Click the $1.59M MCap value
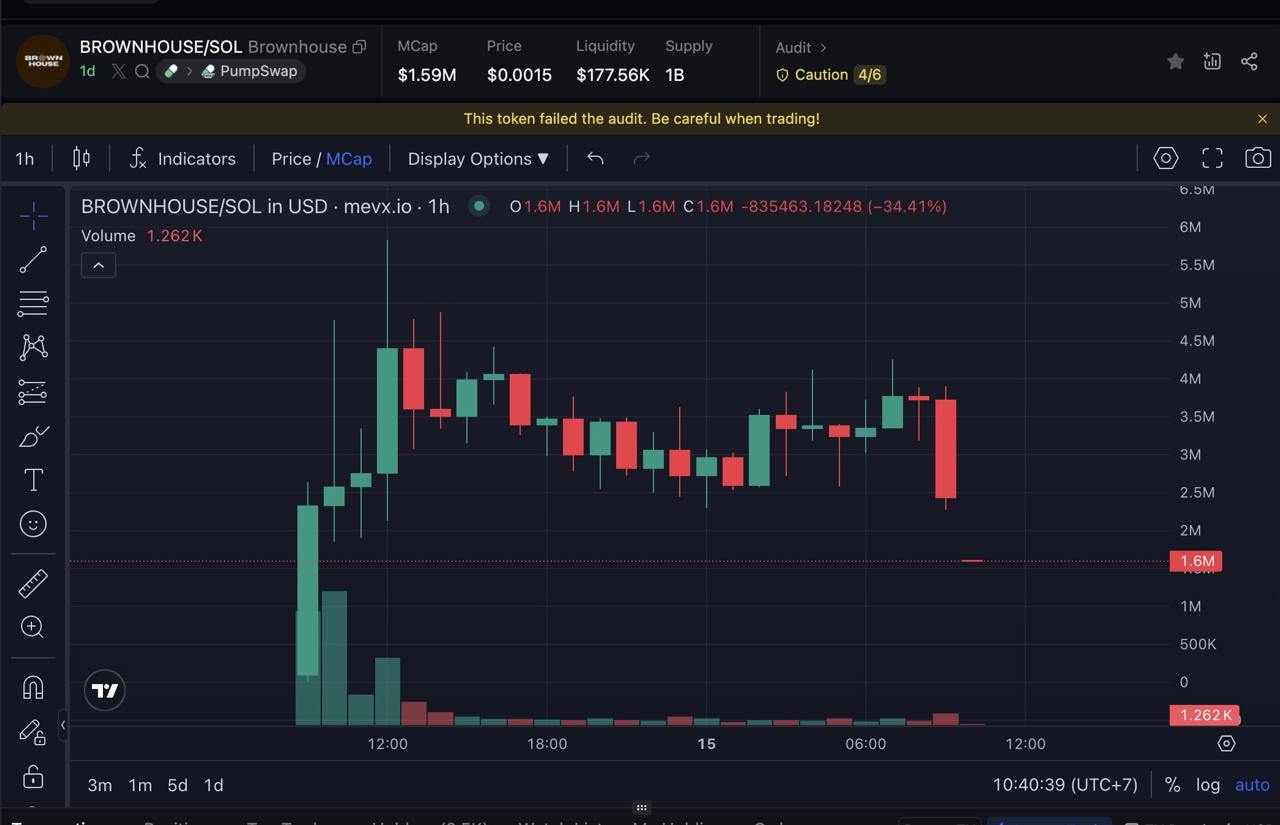Screen dimensions: 1280x825 click(x=427, y=75)
